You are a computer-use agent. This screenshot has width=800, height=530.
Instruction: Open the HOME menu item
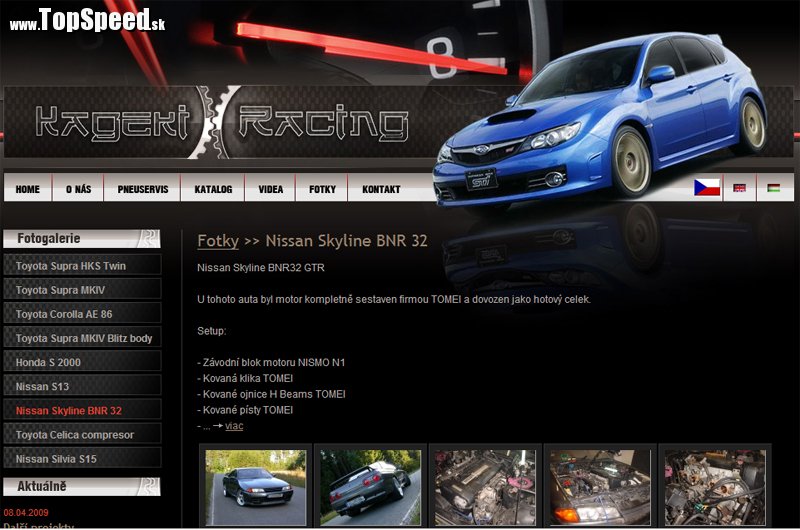(x=28, y=189)
